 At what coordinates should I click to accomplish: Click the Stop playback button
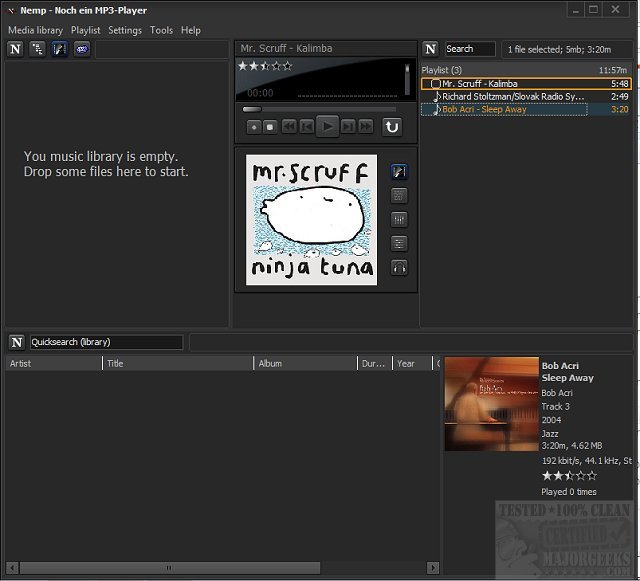pos(270,126)
